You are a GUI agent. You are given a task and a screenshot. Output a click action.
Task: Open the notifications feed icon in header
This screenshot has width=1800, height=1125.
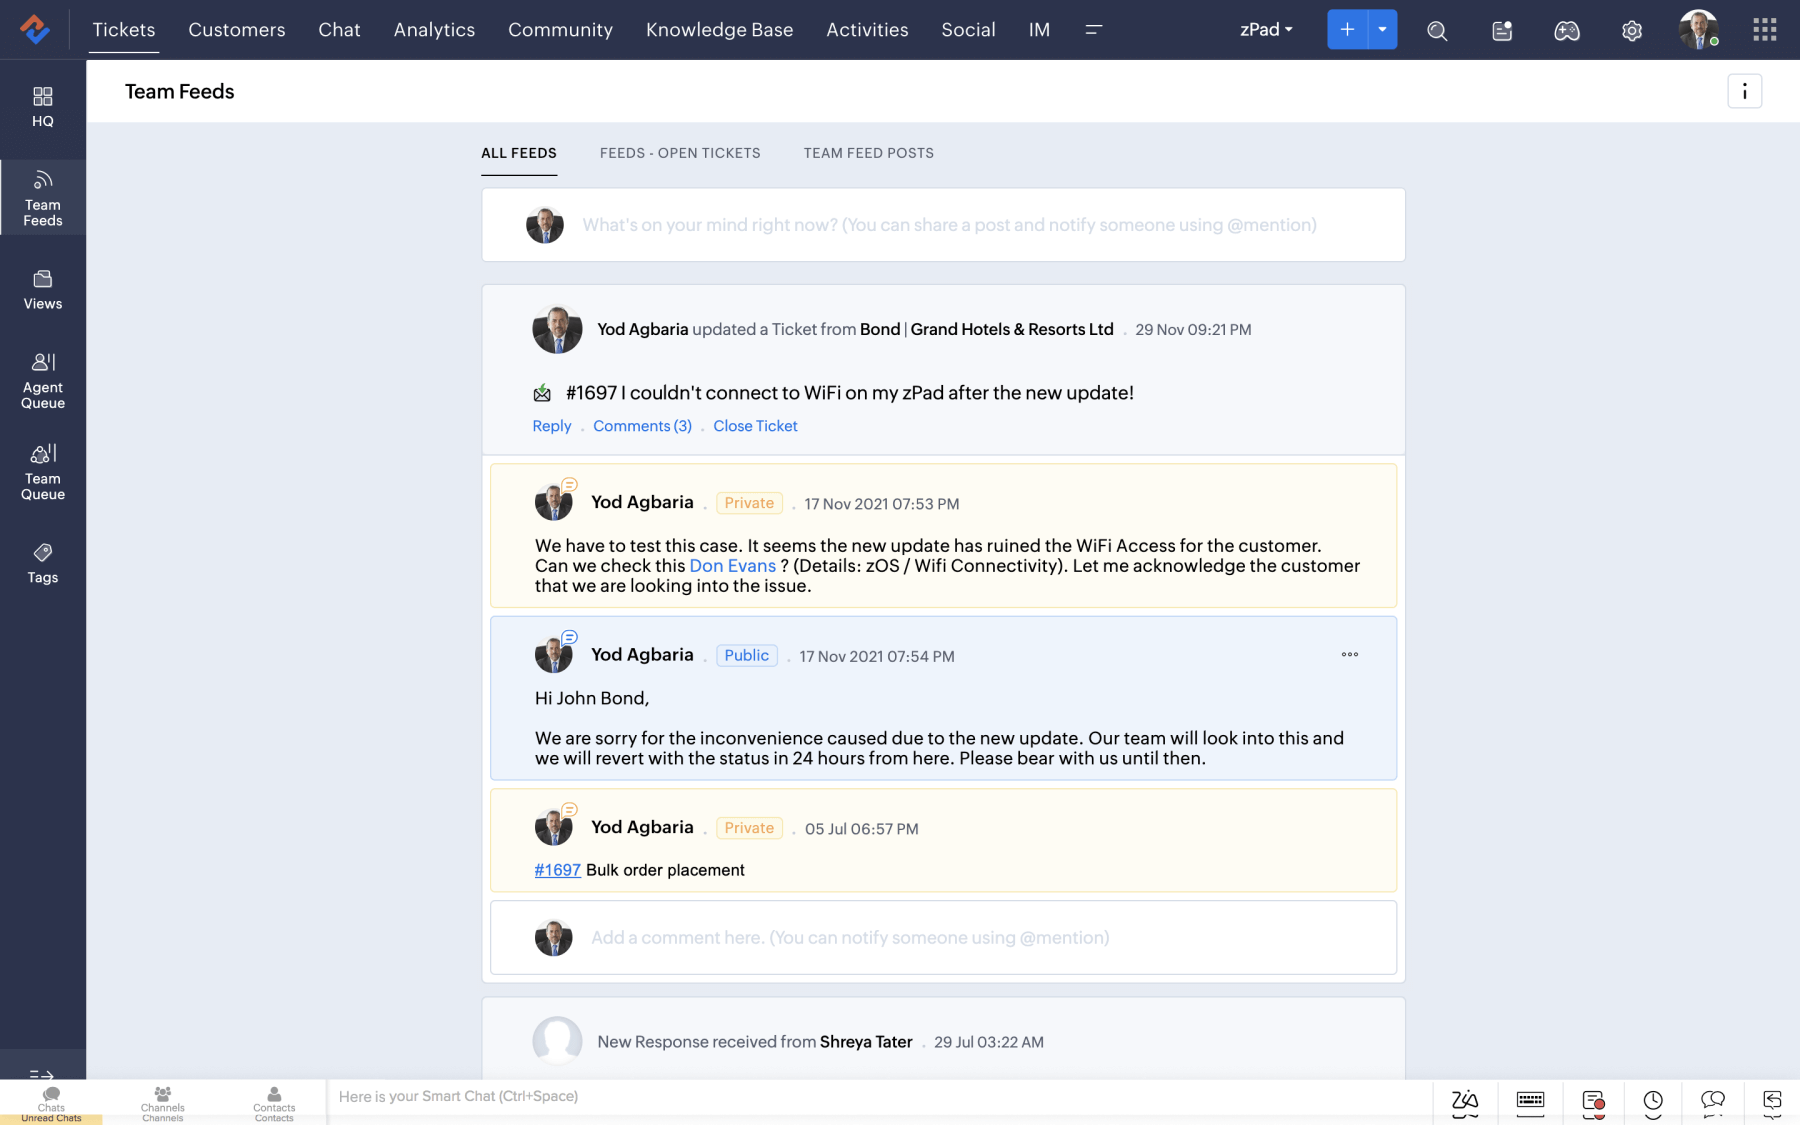pos(1502,30)
